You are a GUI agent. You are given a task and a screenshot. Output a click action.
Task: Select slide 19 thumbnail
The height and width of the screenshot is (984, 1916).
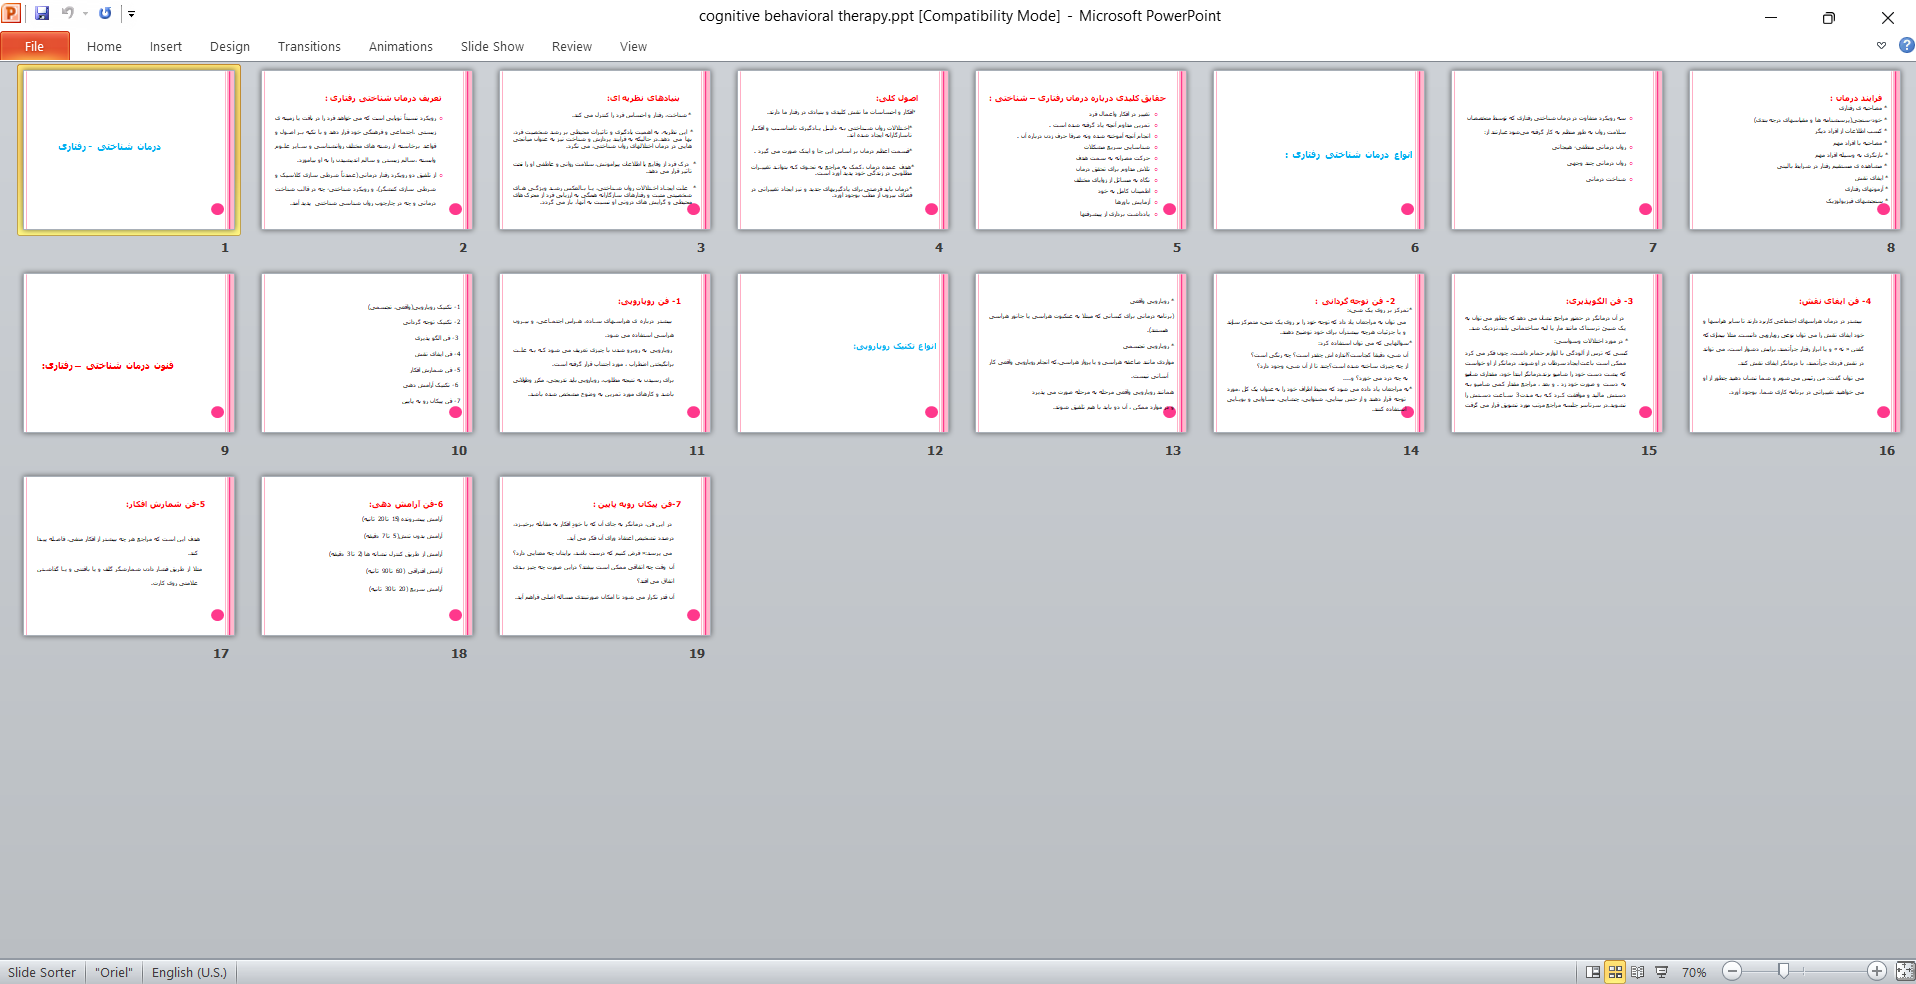click(x=605, y=556)
